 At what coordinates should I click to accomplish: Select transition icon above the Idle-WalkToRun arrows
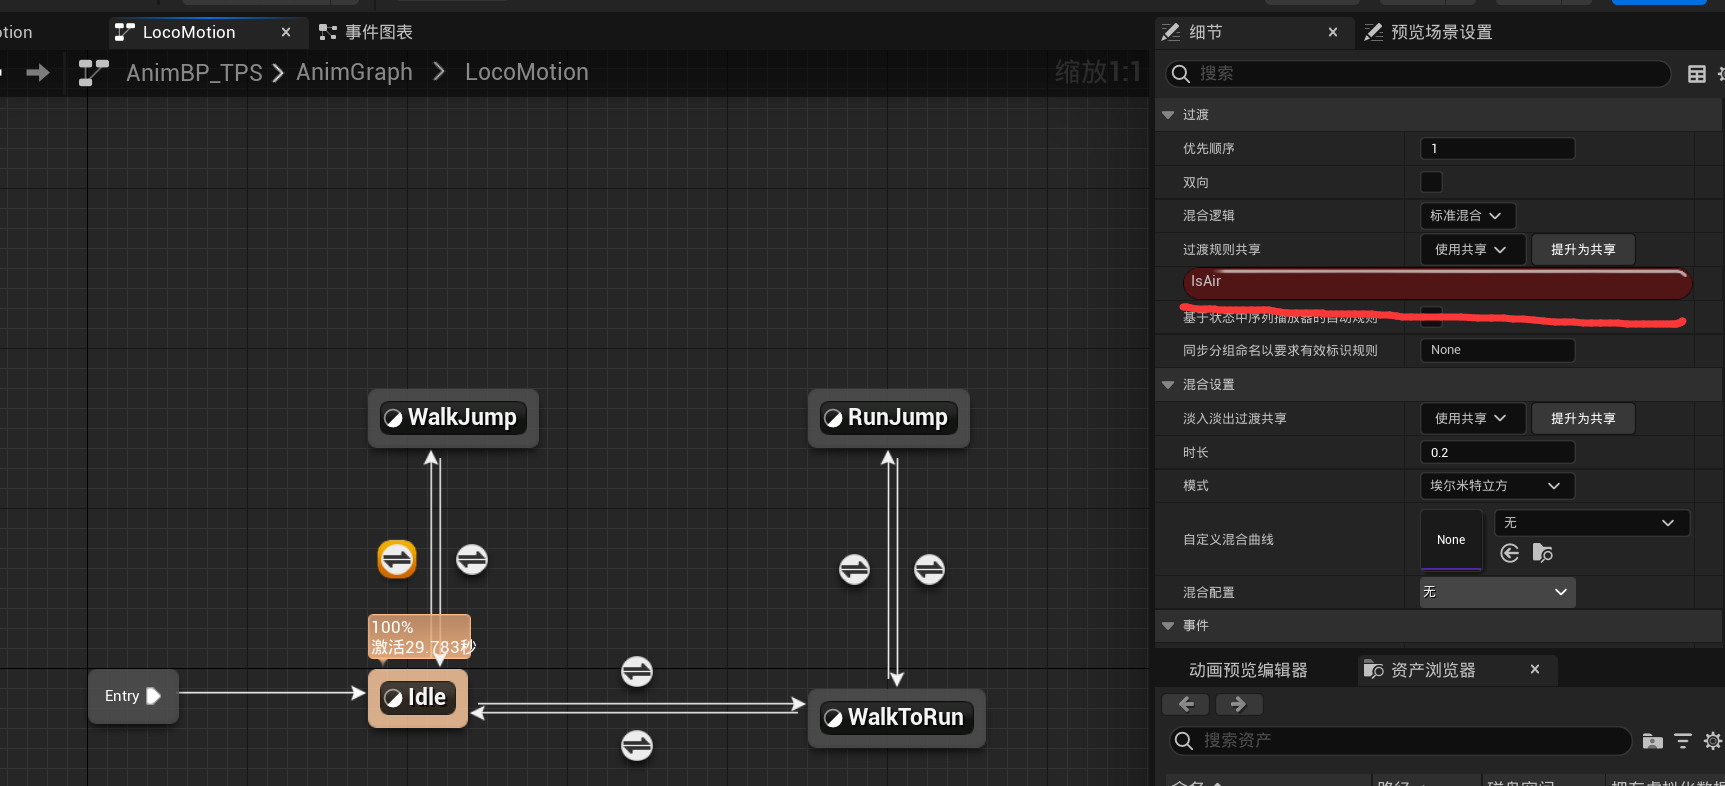(x=637, y=671)
